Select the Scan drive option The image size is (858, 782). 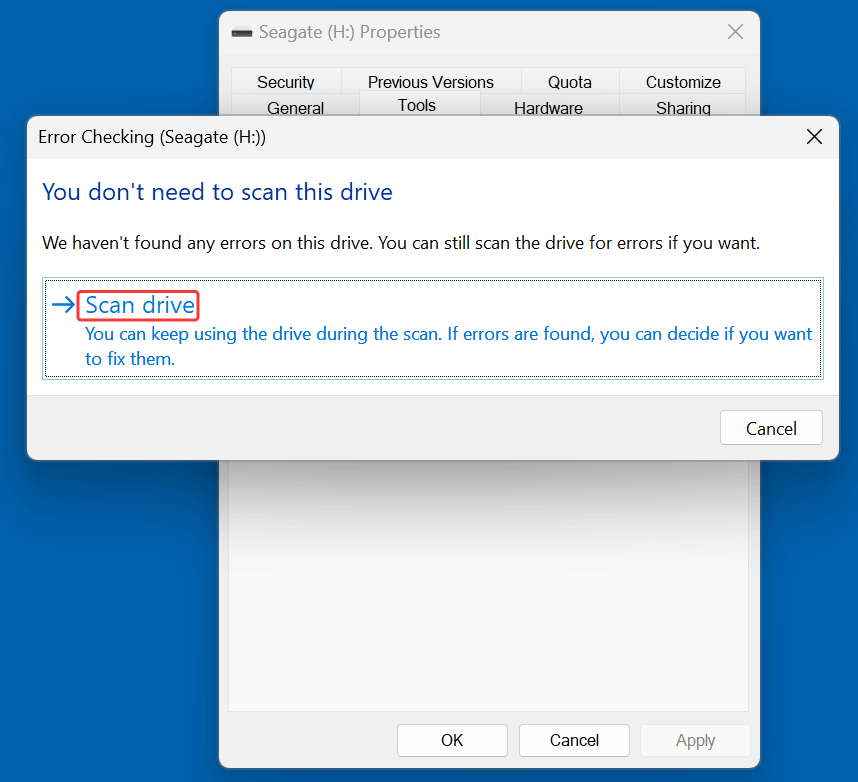coord(138,305)
